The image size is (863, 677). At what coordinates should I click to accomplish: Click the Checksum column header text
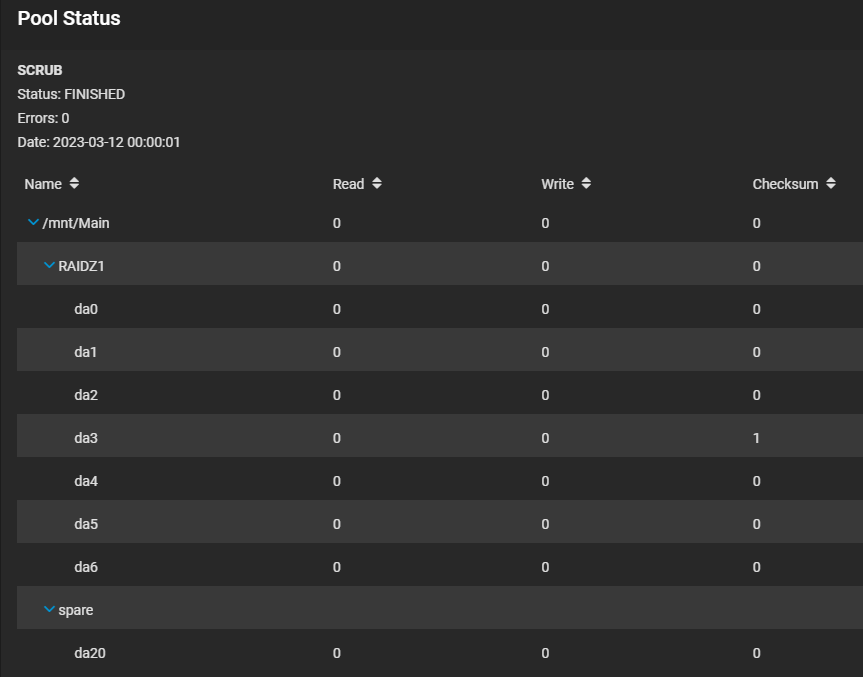(785, 184)
